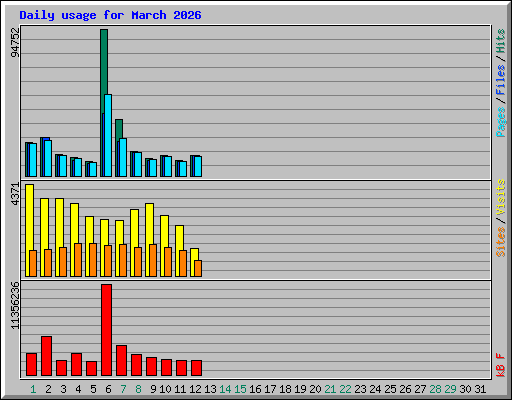Click day label "30" on the x-axis

(465, 389)
